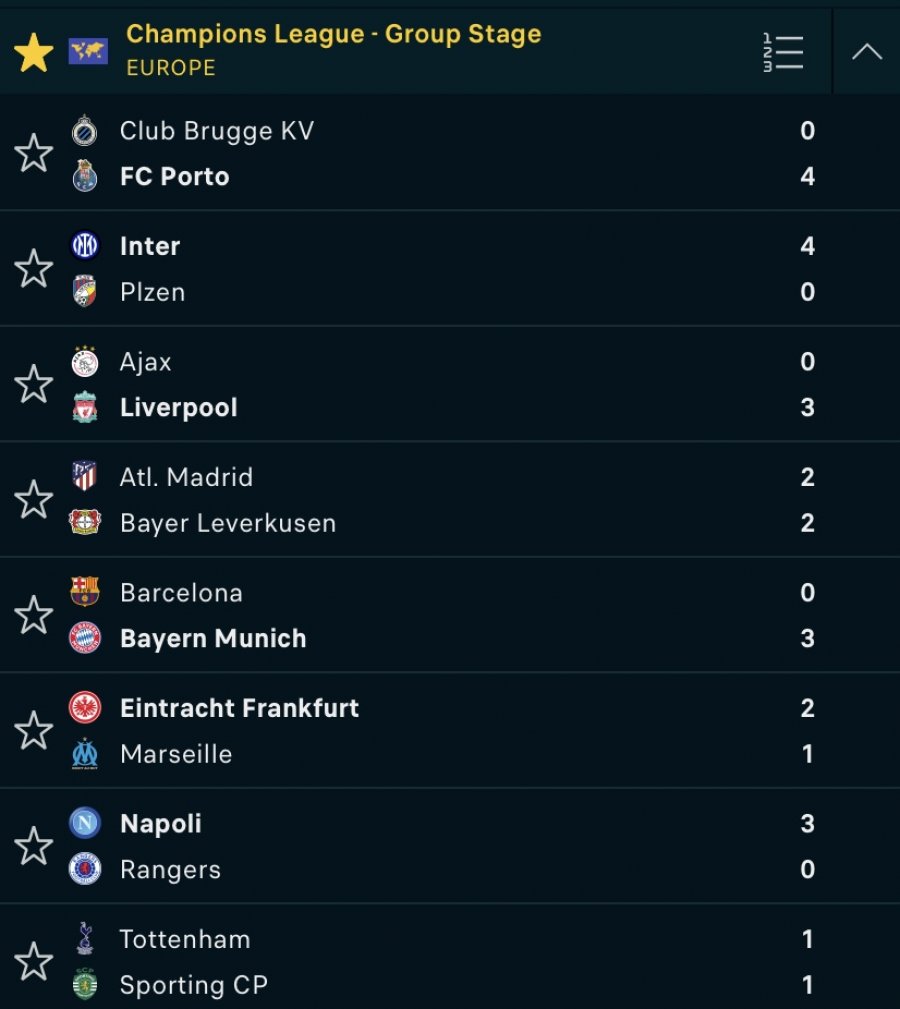Click the Rangers score of 0
The image size is (900, 1009).
coord(807,869)
